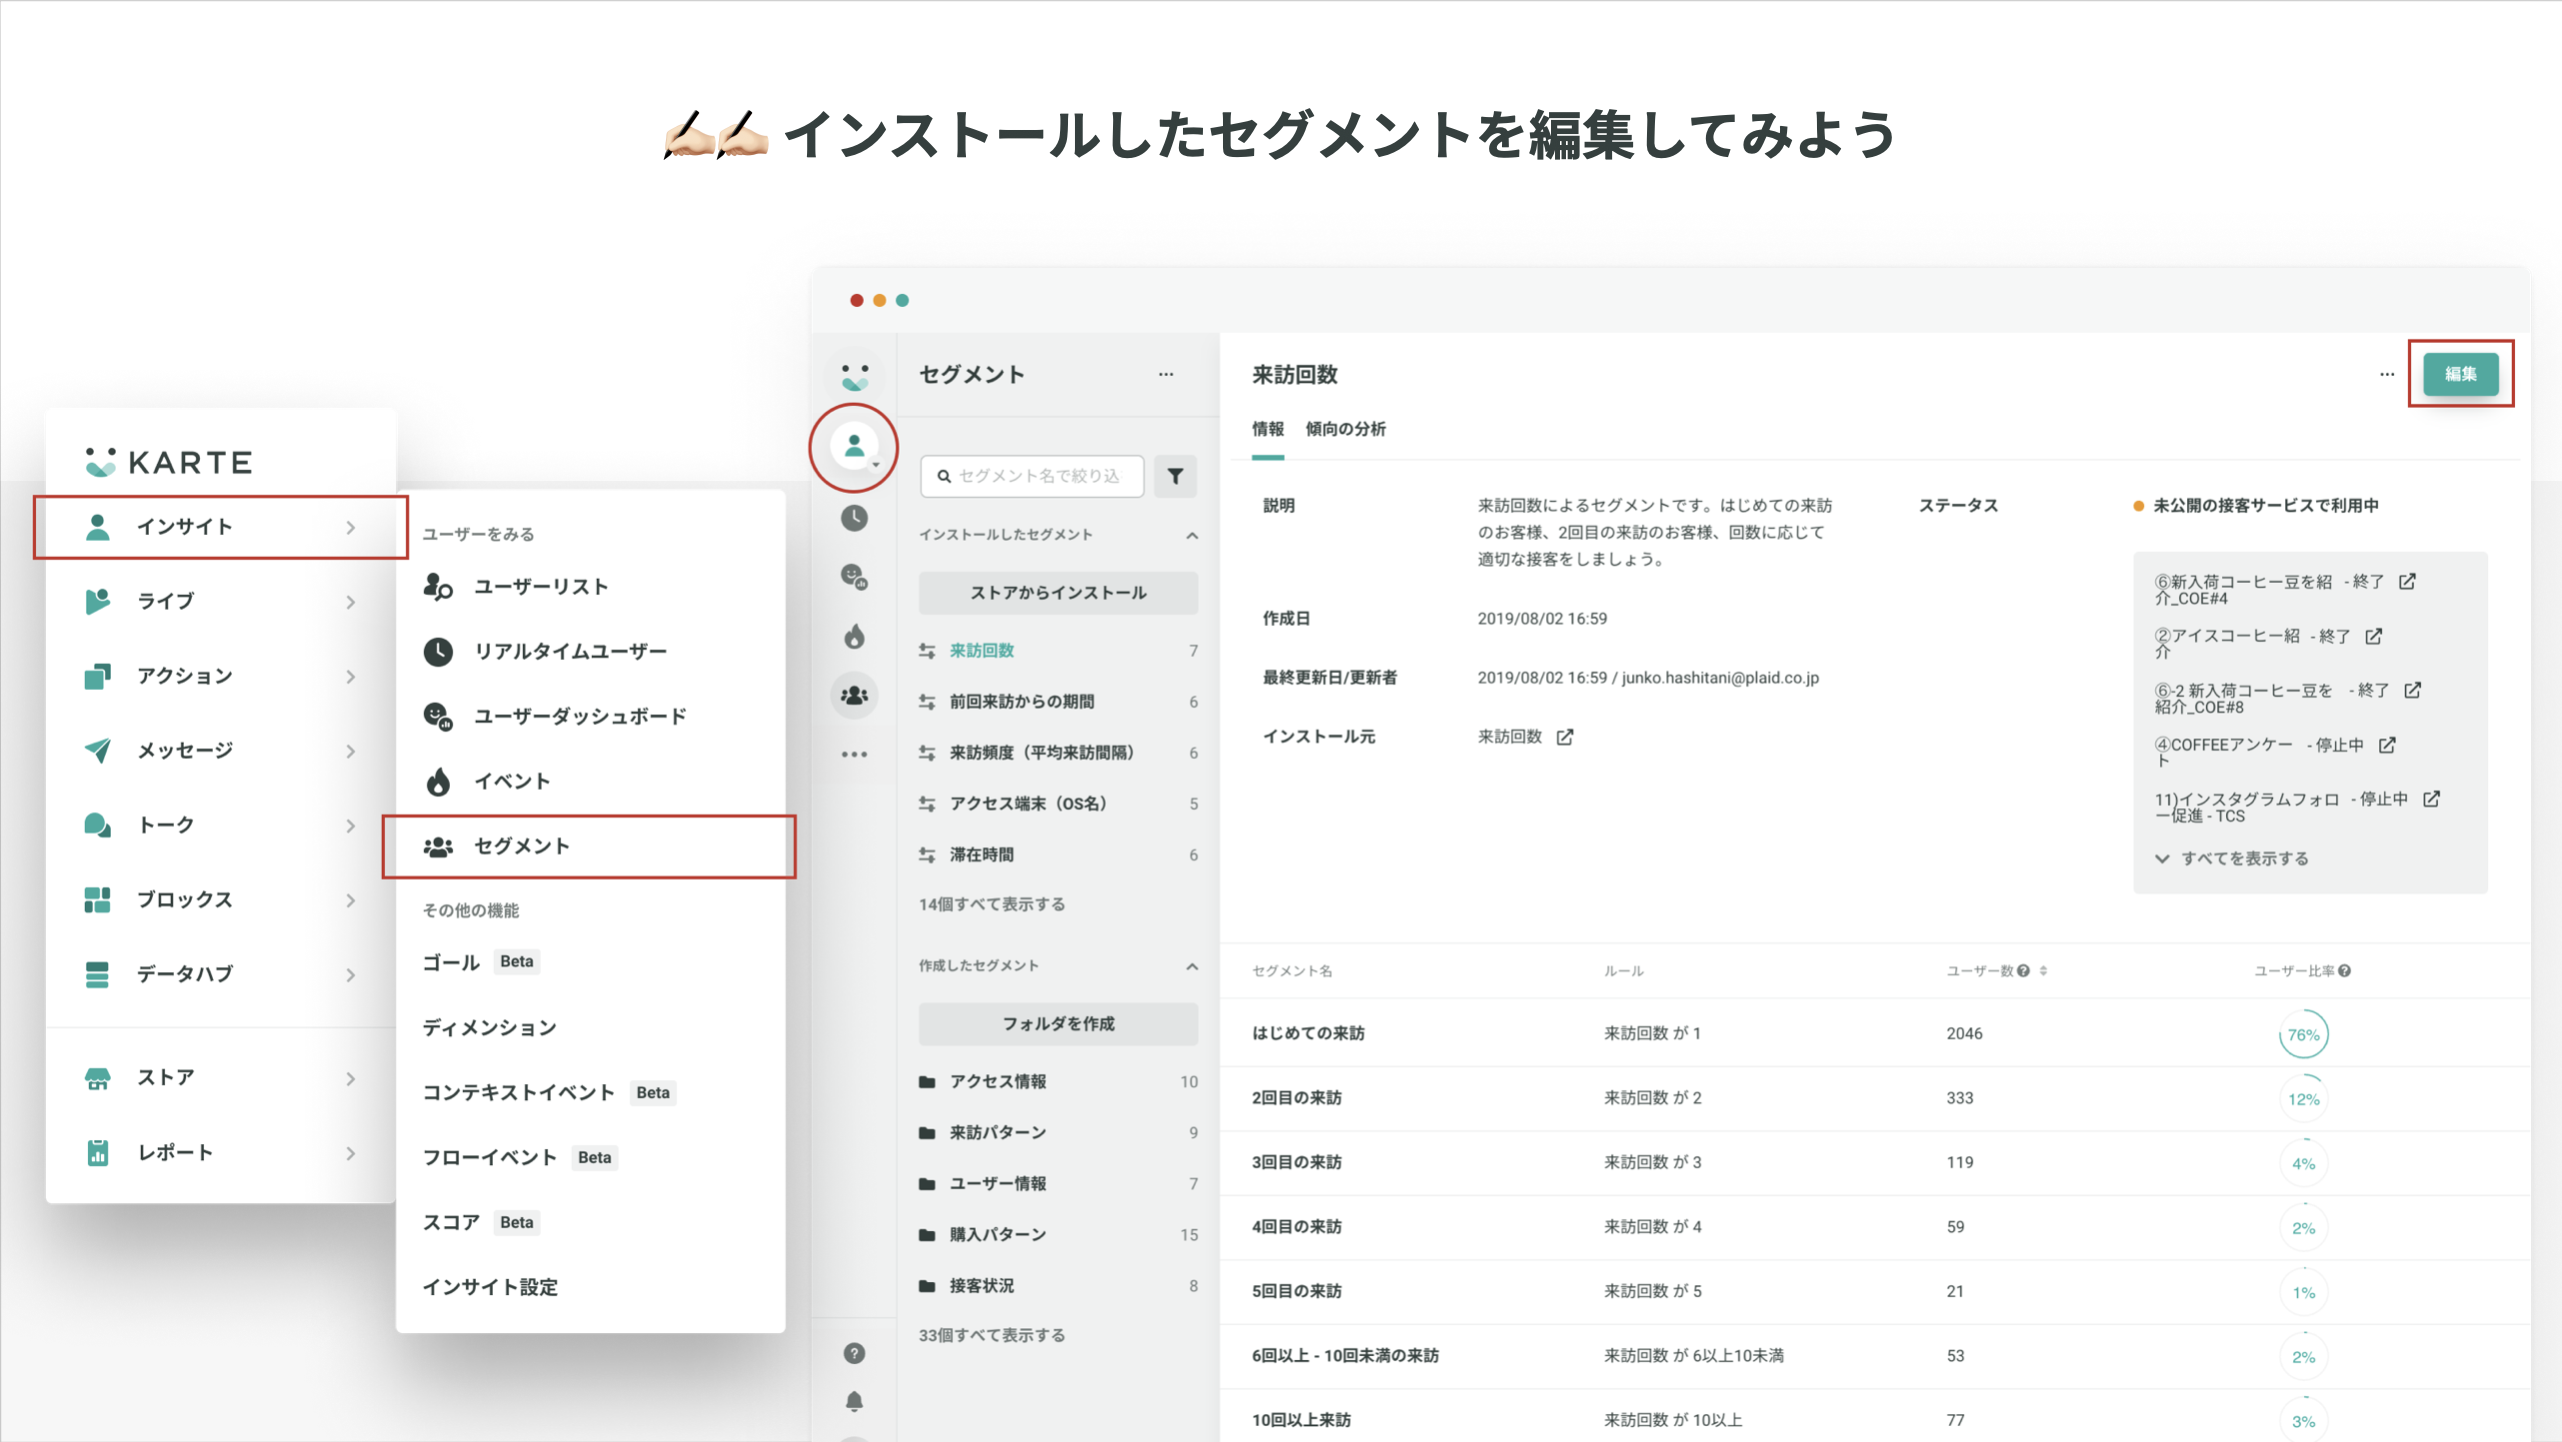The width and height of the screenshot is (2562, 1442).
Task: Click 33個すべて表示する link
Action: pyautogui.click(x=992, y=1335)
